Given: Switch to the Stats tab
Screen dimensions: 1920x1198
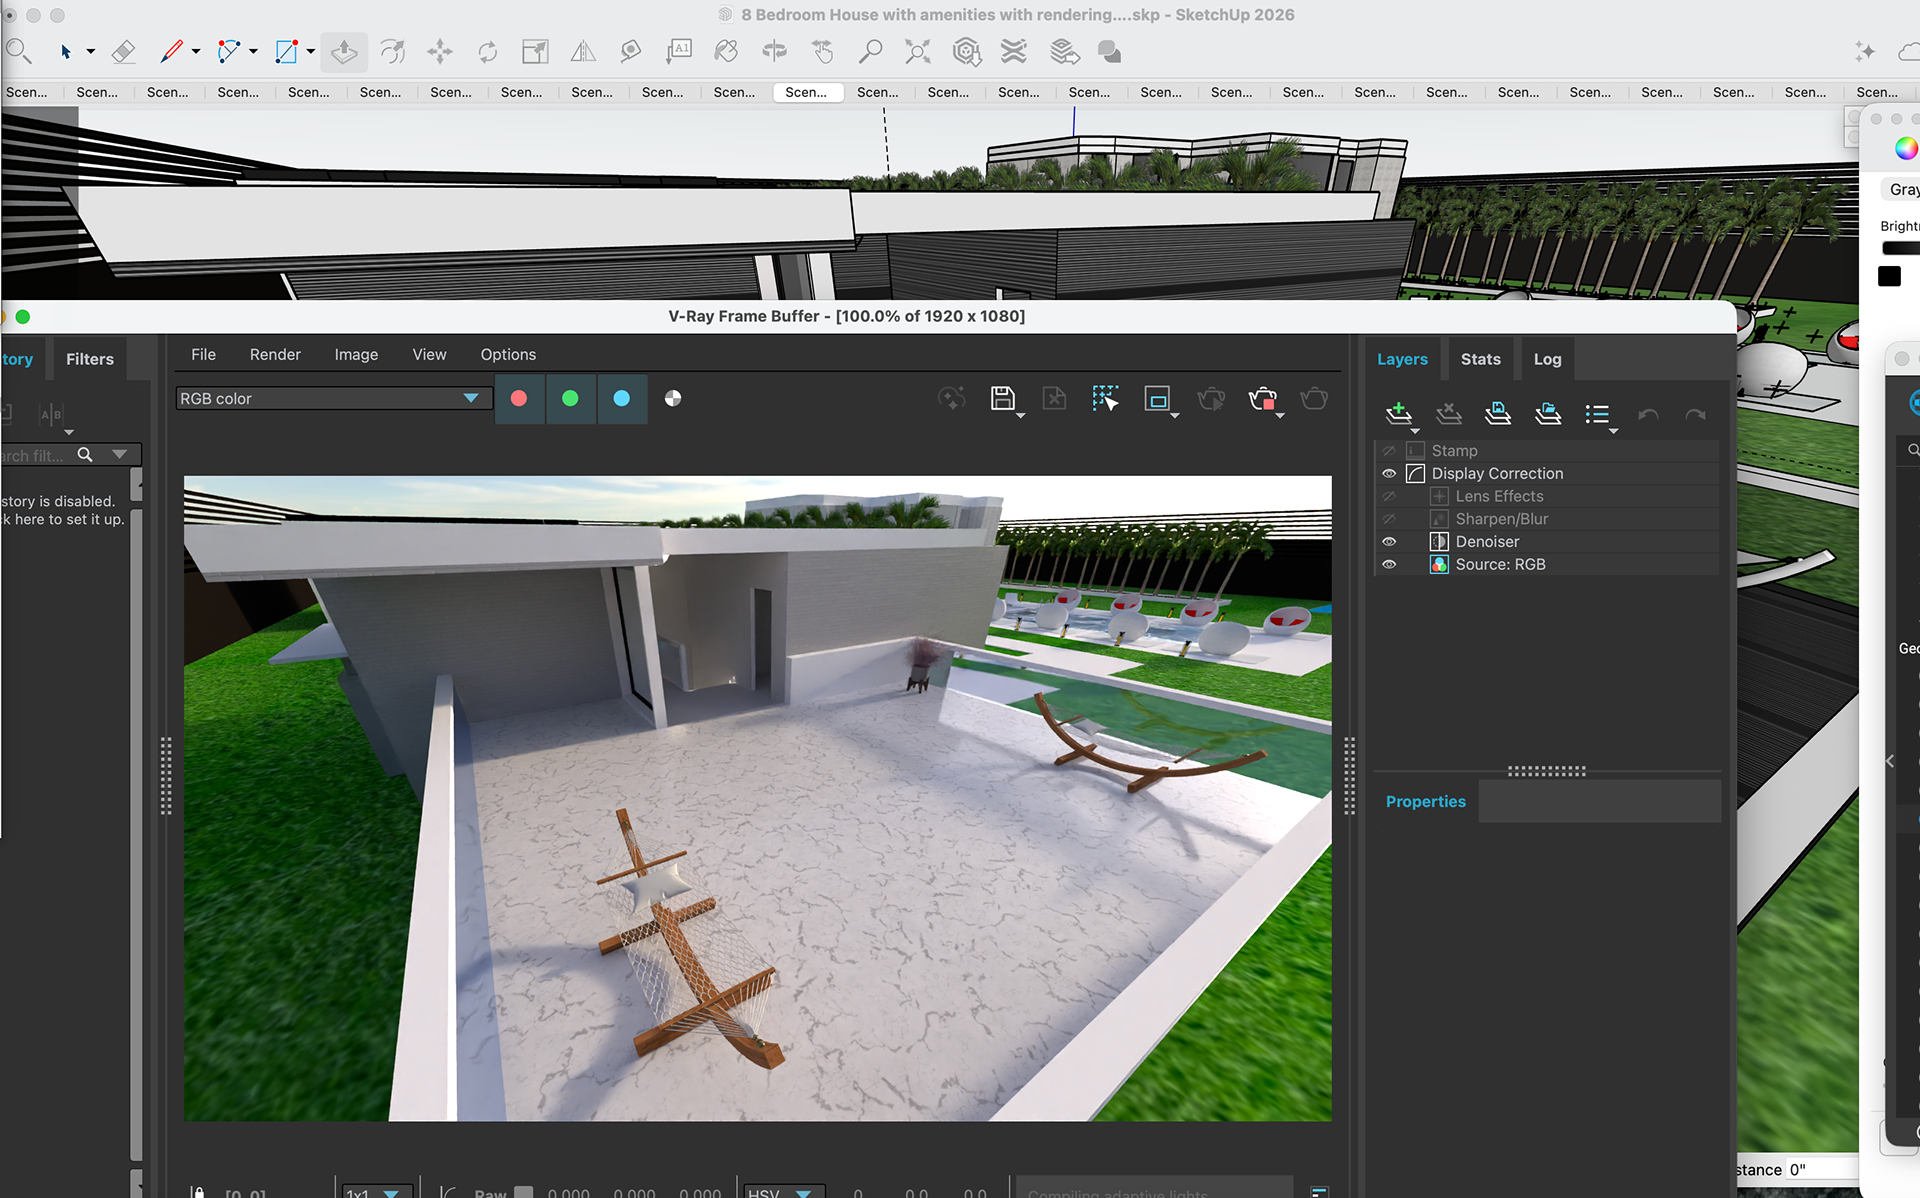Looking at the screenshot, I should [1480, 359].
